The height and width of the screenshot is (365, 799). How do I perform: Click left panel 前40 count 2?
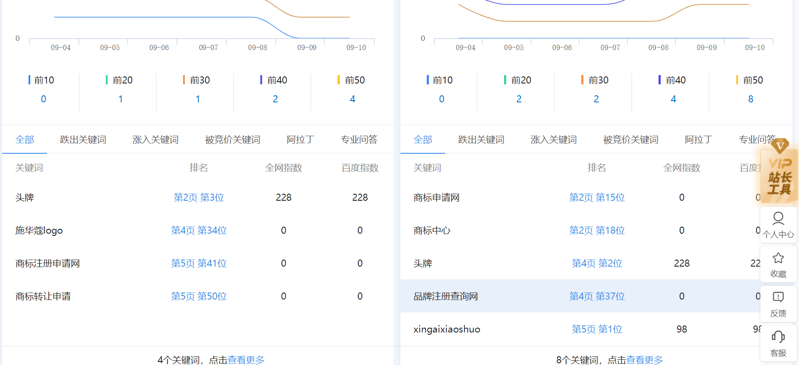(275, 99)
